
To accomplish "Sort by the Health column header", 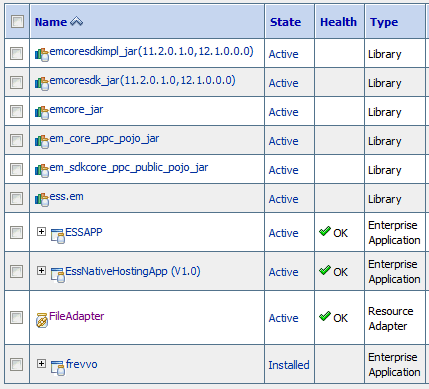I will click(x=338, y=22).
